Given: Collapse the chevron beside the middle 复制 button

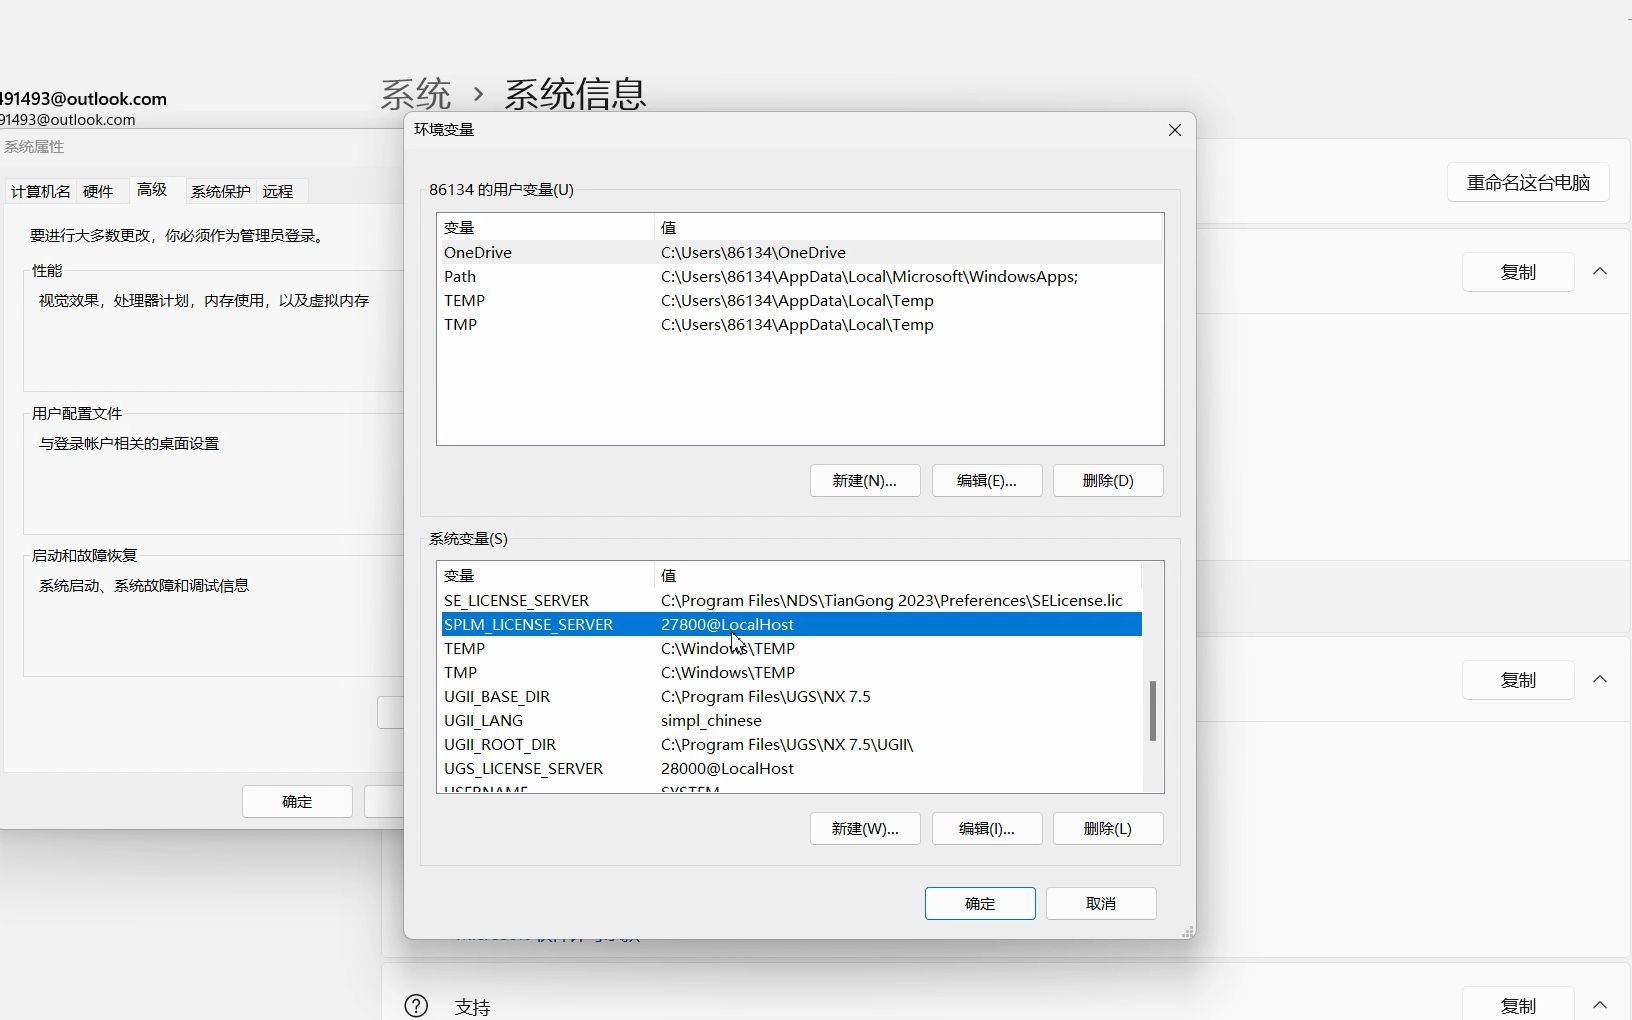Looking at the screenshot, I should click(1600, 679).
